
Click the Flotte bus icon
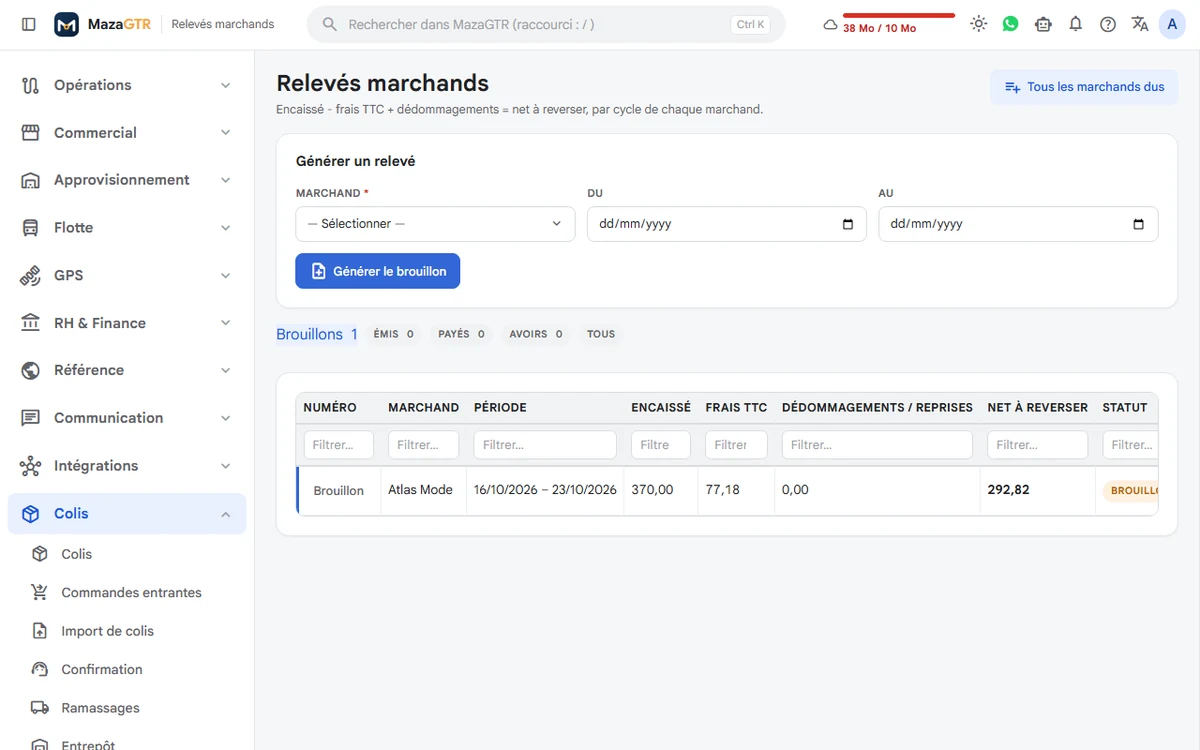(30, 228)
